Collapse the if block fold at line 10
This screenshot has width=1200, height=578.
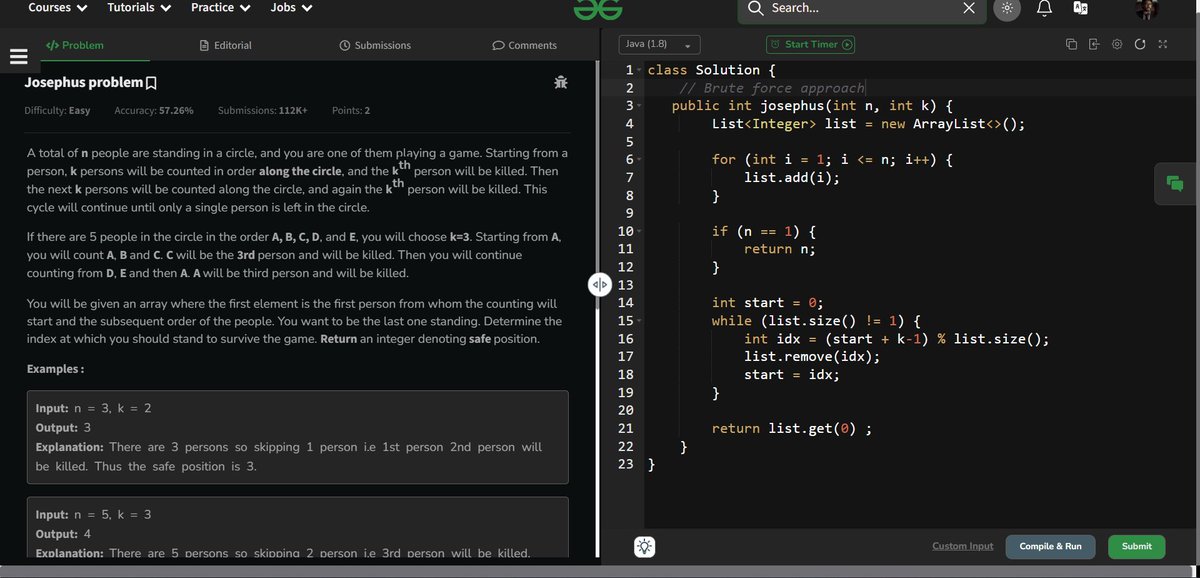640,232
